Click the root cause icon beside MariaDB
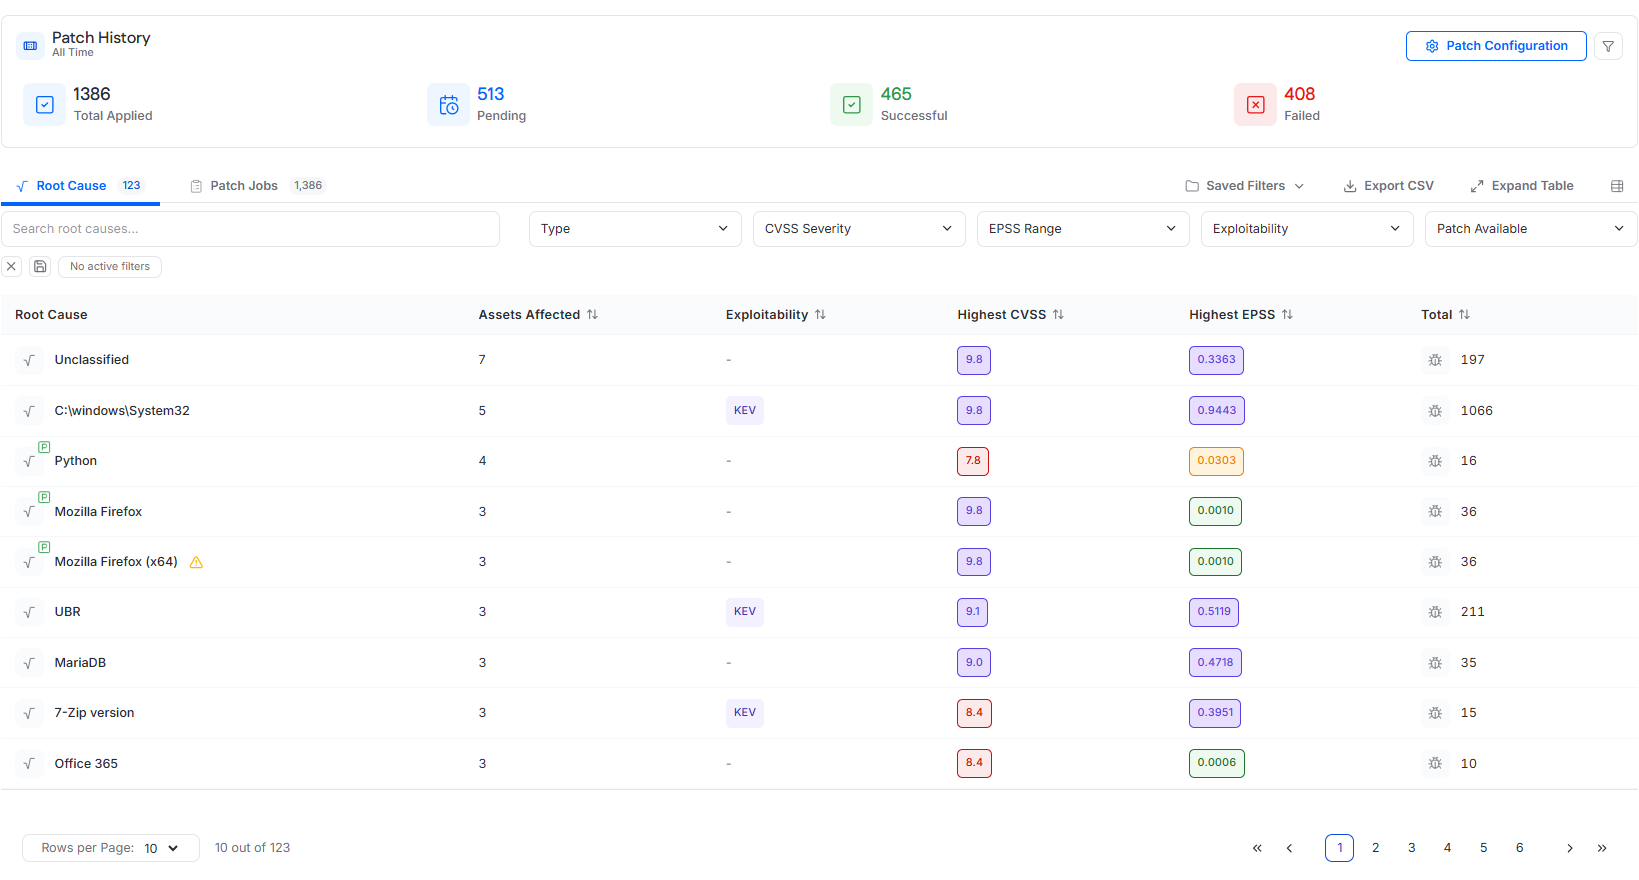Image resolution: width=1639 pixels, height=880 pixels. [x=29, y=663]
